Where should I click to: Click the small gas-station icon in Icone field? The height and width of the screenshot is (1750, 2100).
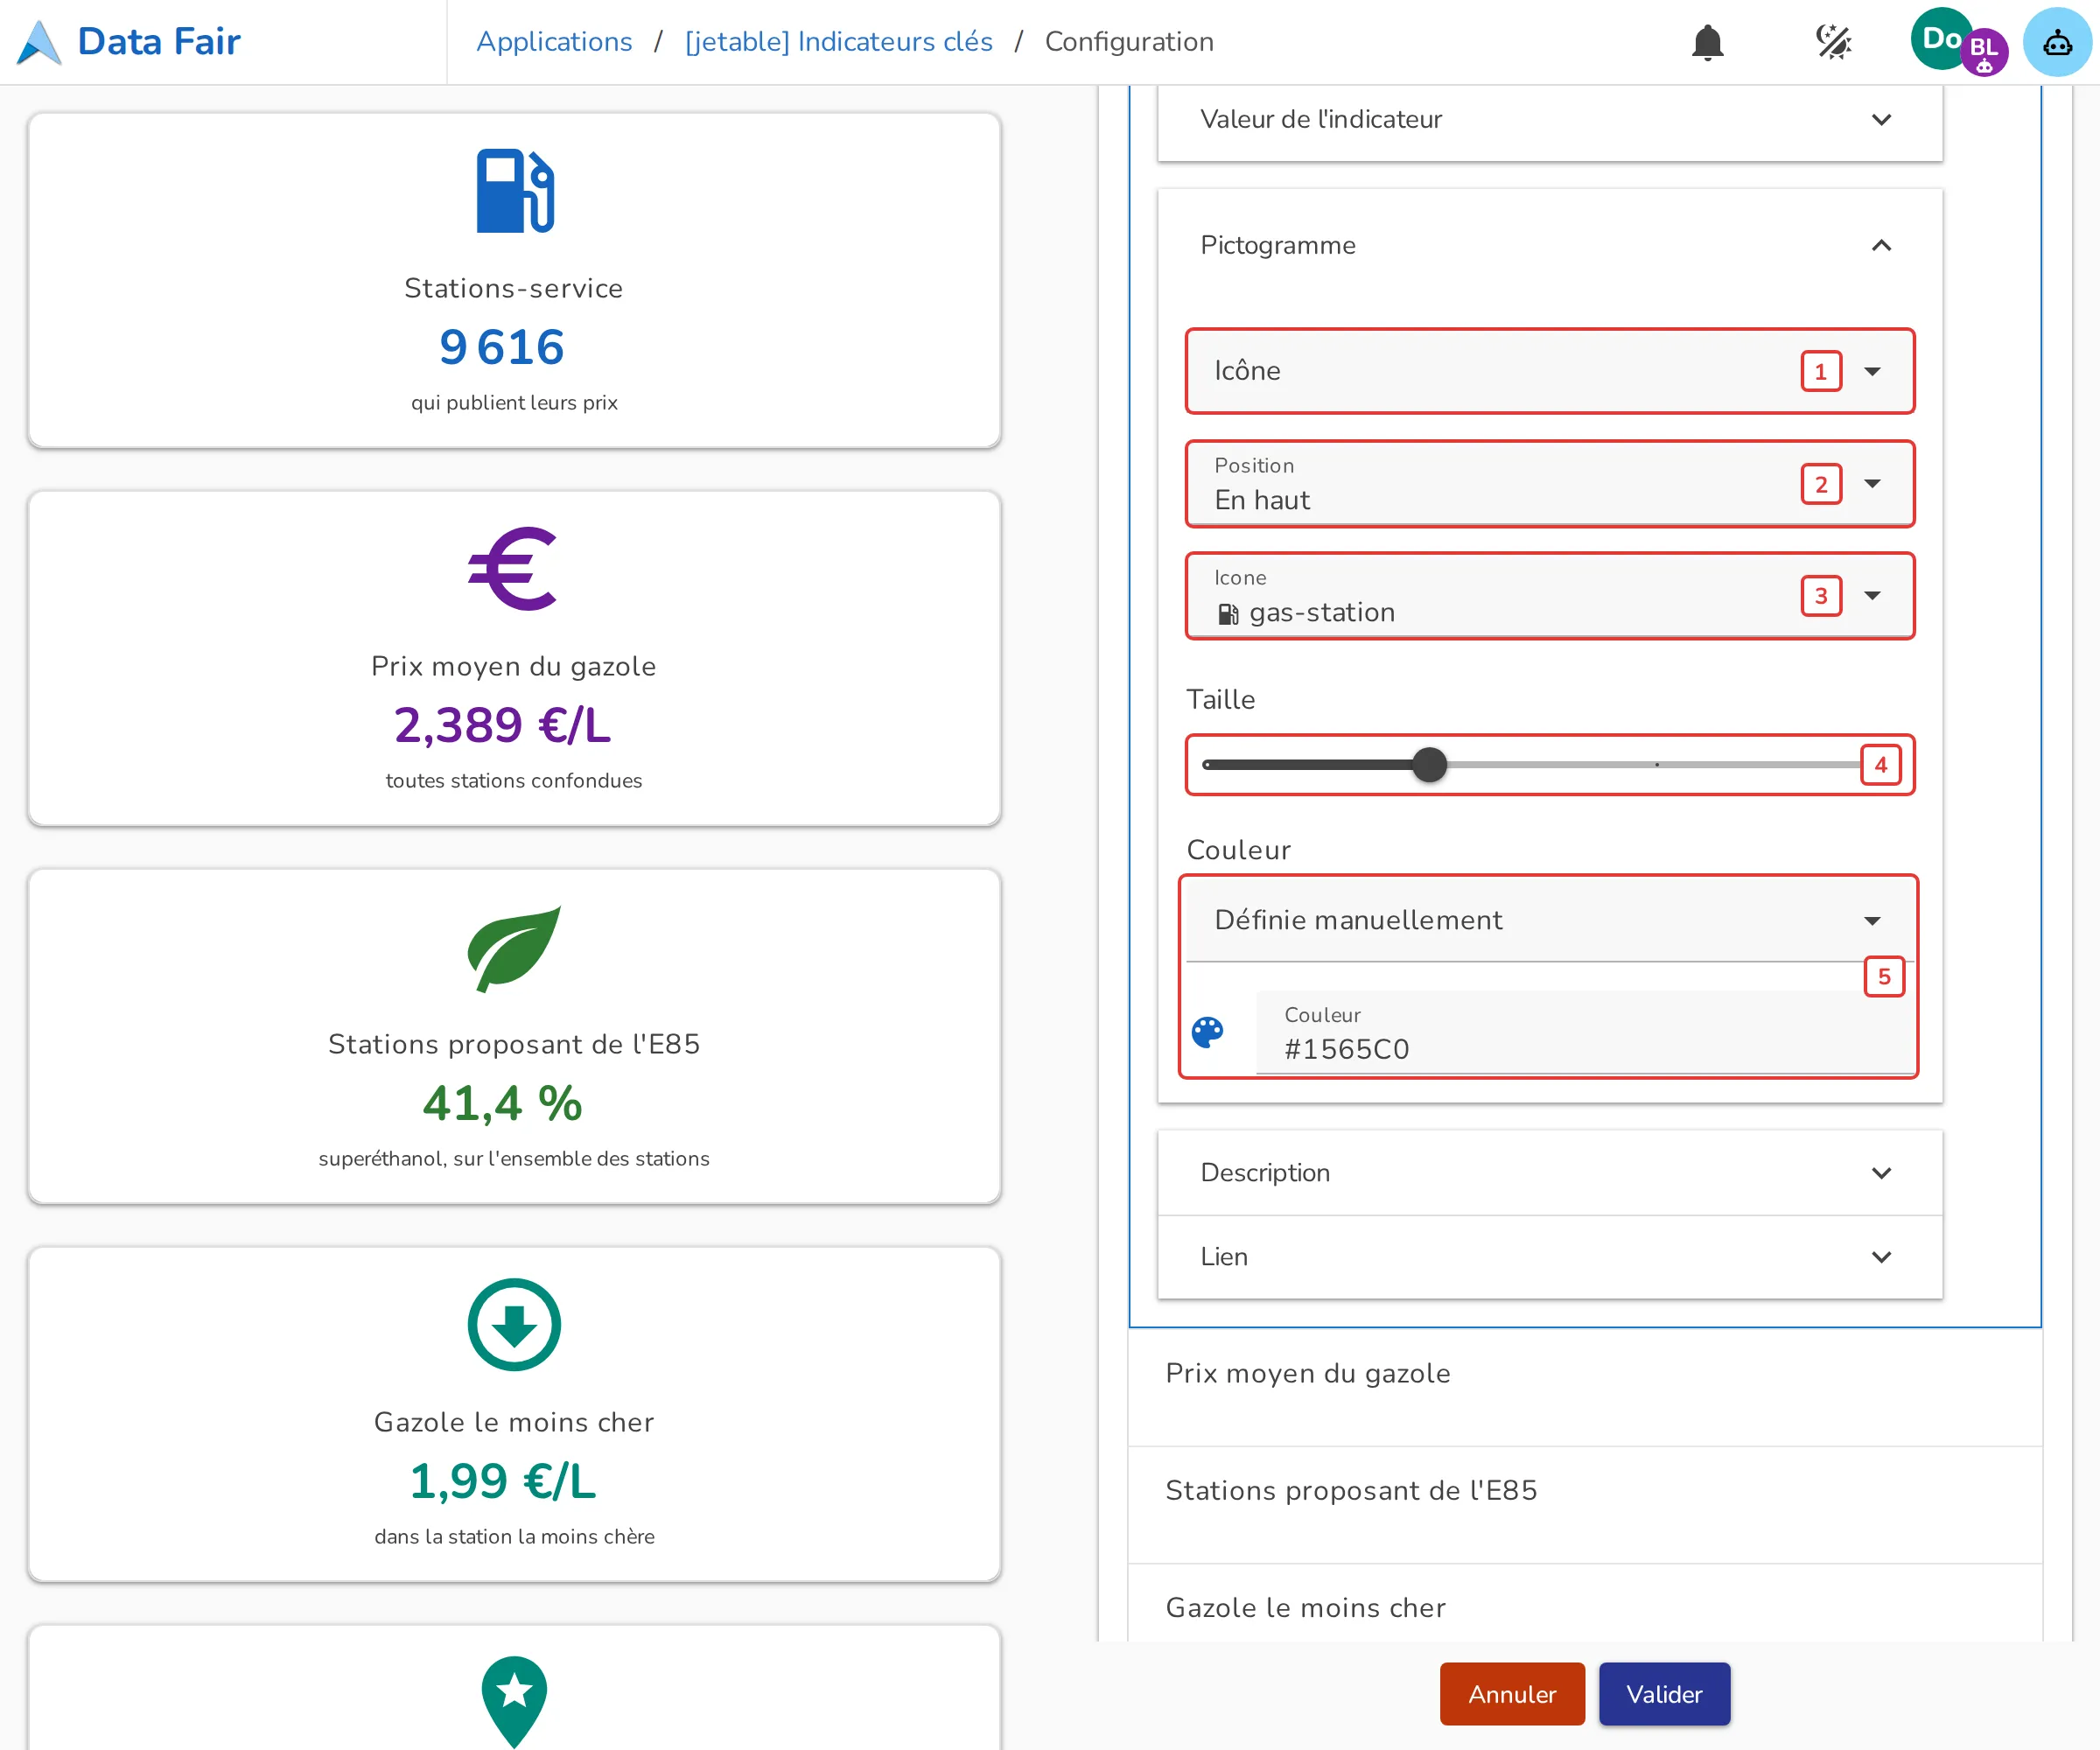coord(1228,613)
